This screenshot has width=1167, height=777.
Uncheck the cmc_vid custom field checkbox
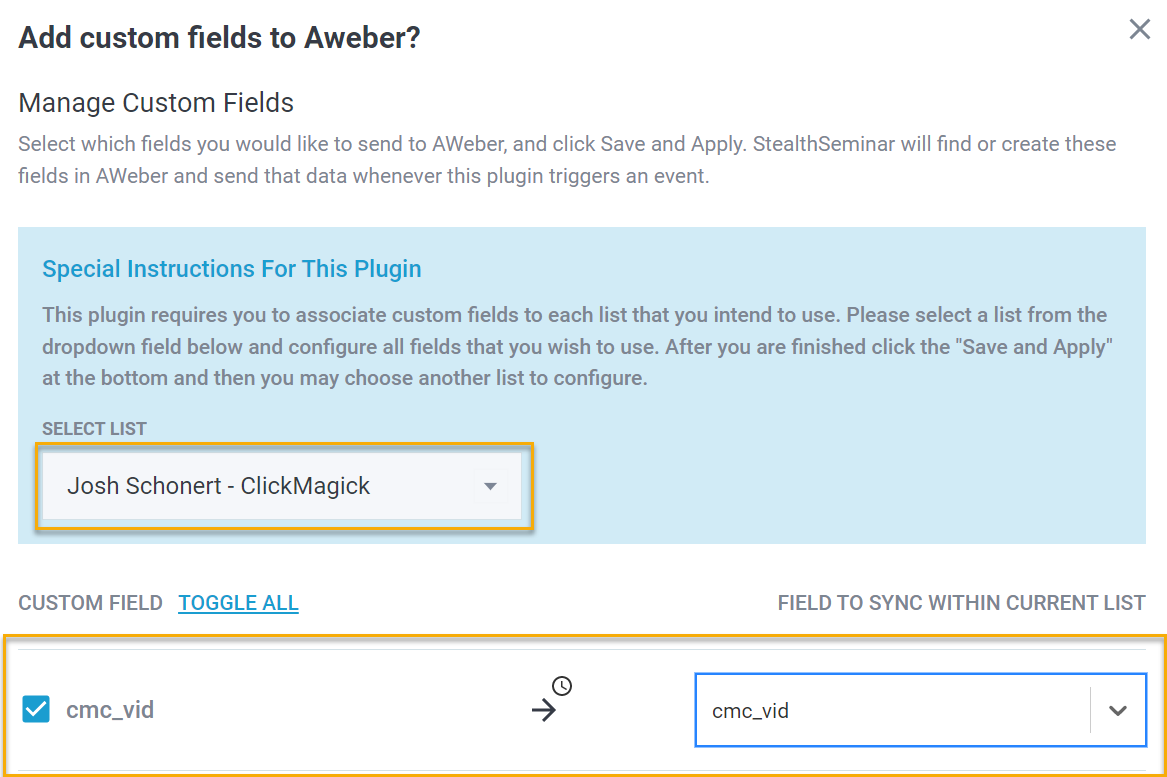coord(36,710)
